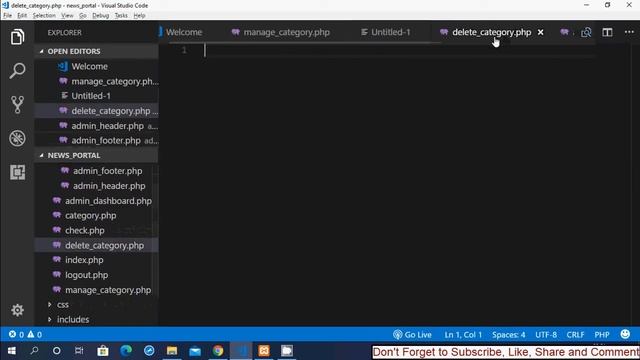Open the Search view in activity bar
This screenshot has width=640, height=360.
point(17,71)
